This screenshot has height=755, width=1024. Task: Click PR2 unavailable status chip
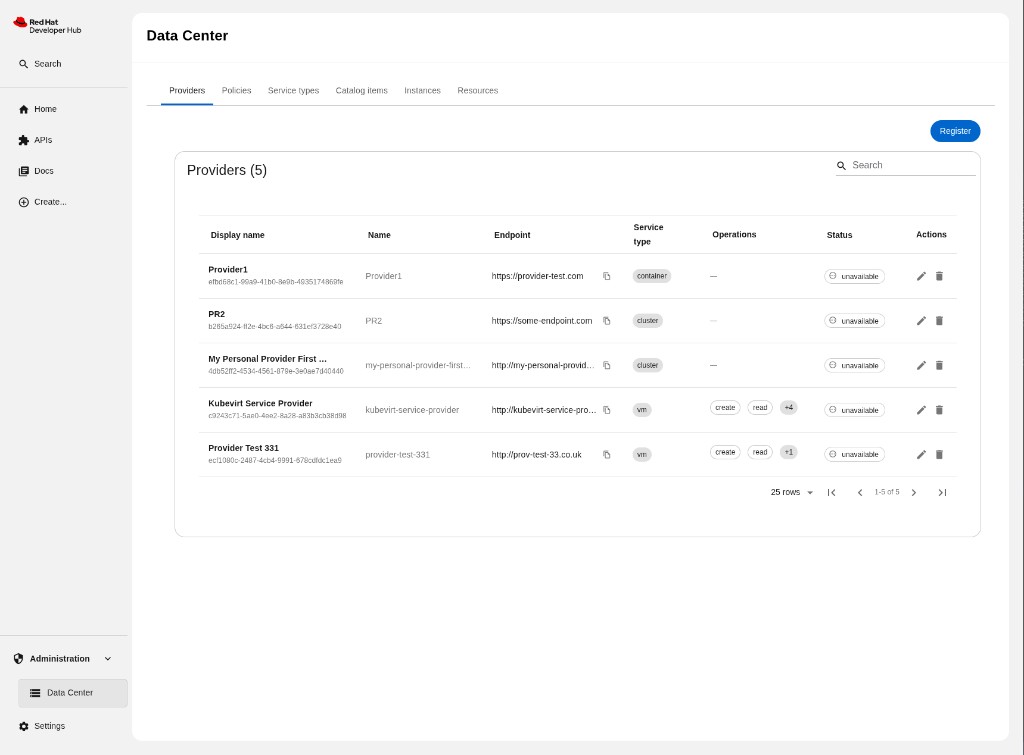[x=854, y=321]
